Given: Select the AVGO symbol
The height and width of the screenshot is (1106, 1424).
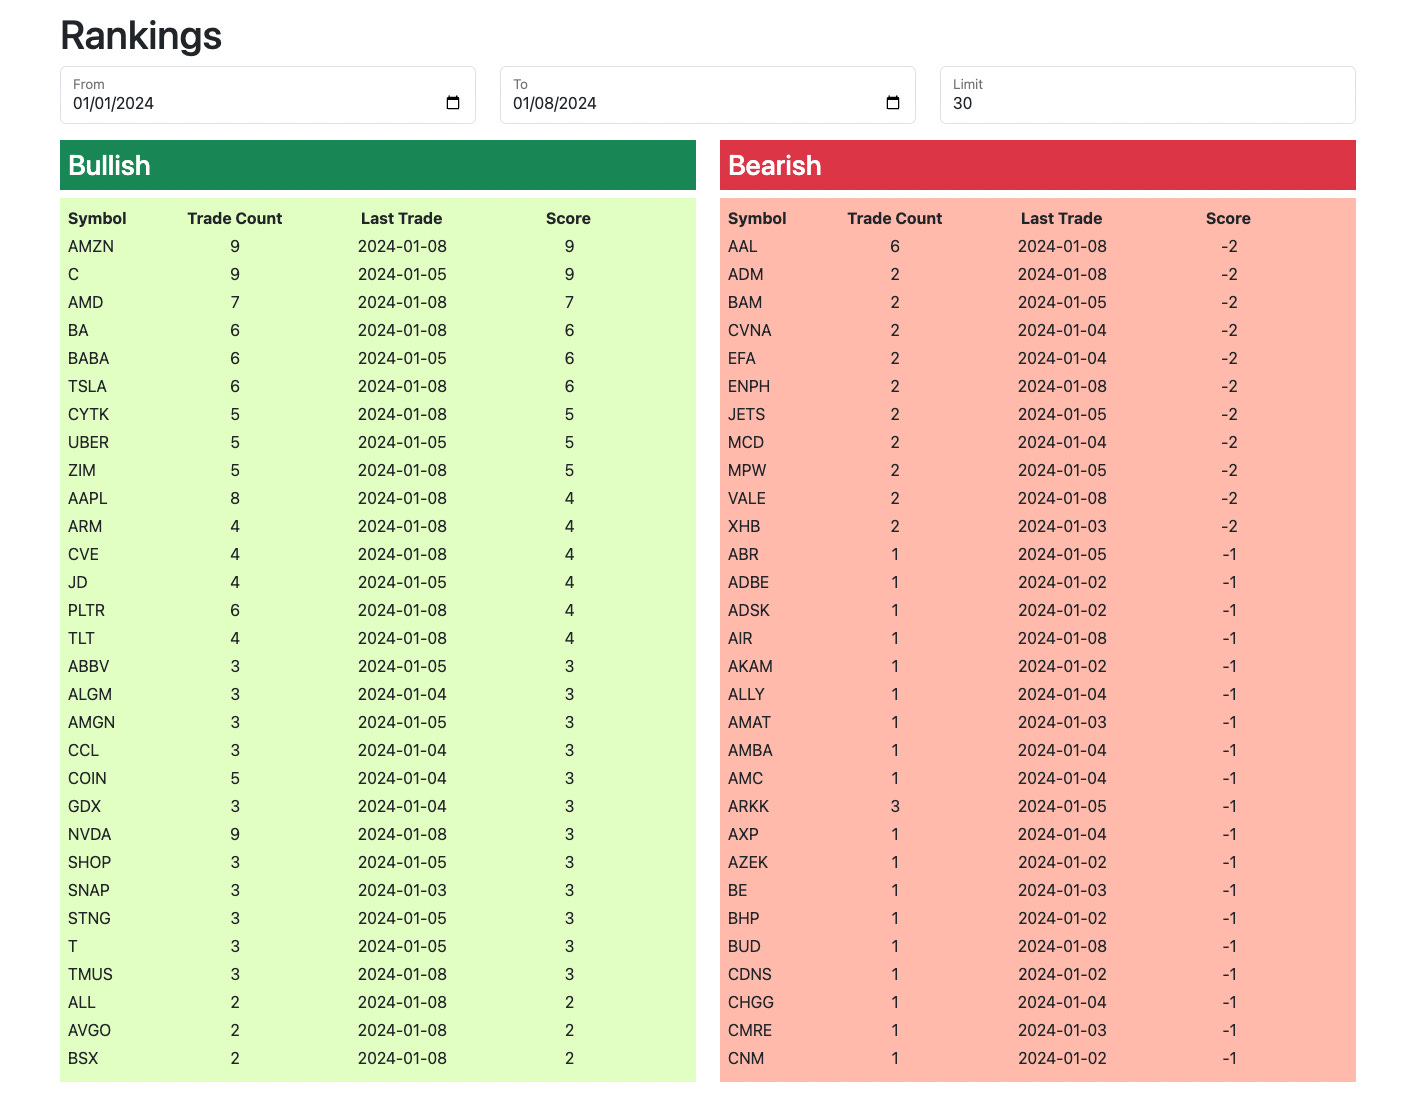Looking at the screenshot, I should click(x=90, y=1030).
